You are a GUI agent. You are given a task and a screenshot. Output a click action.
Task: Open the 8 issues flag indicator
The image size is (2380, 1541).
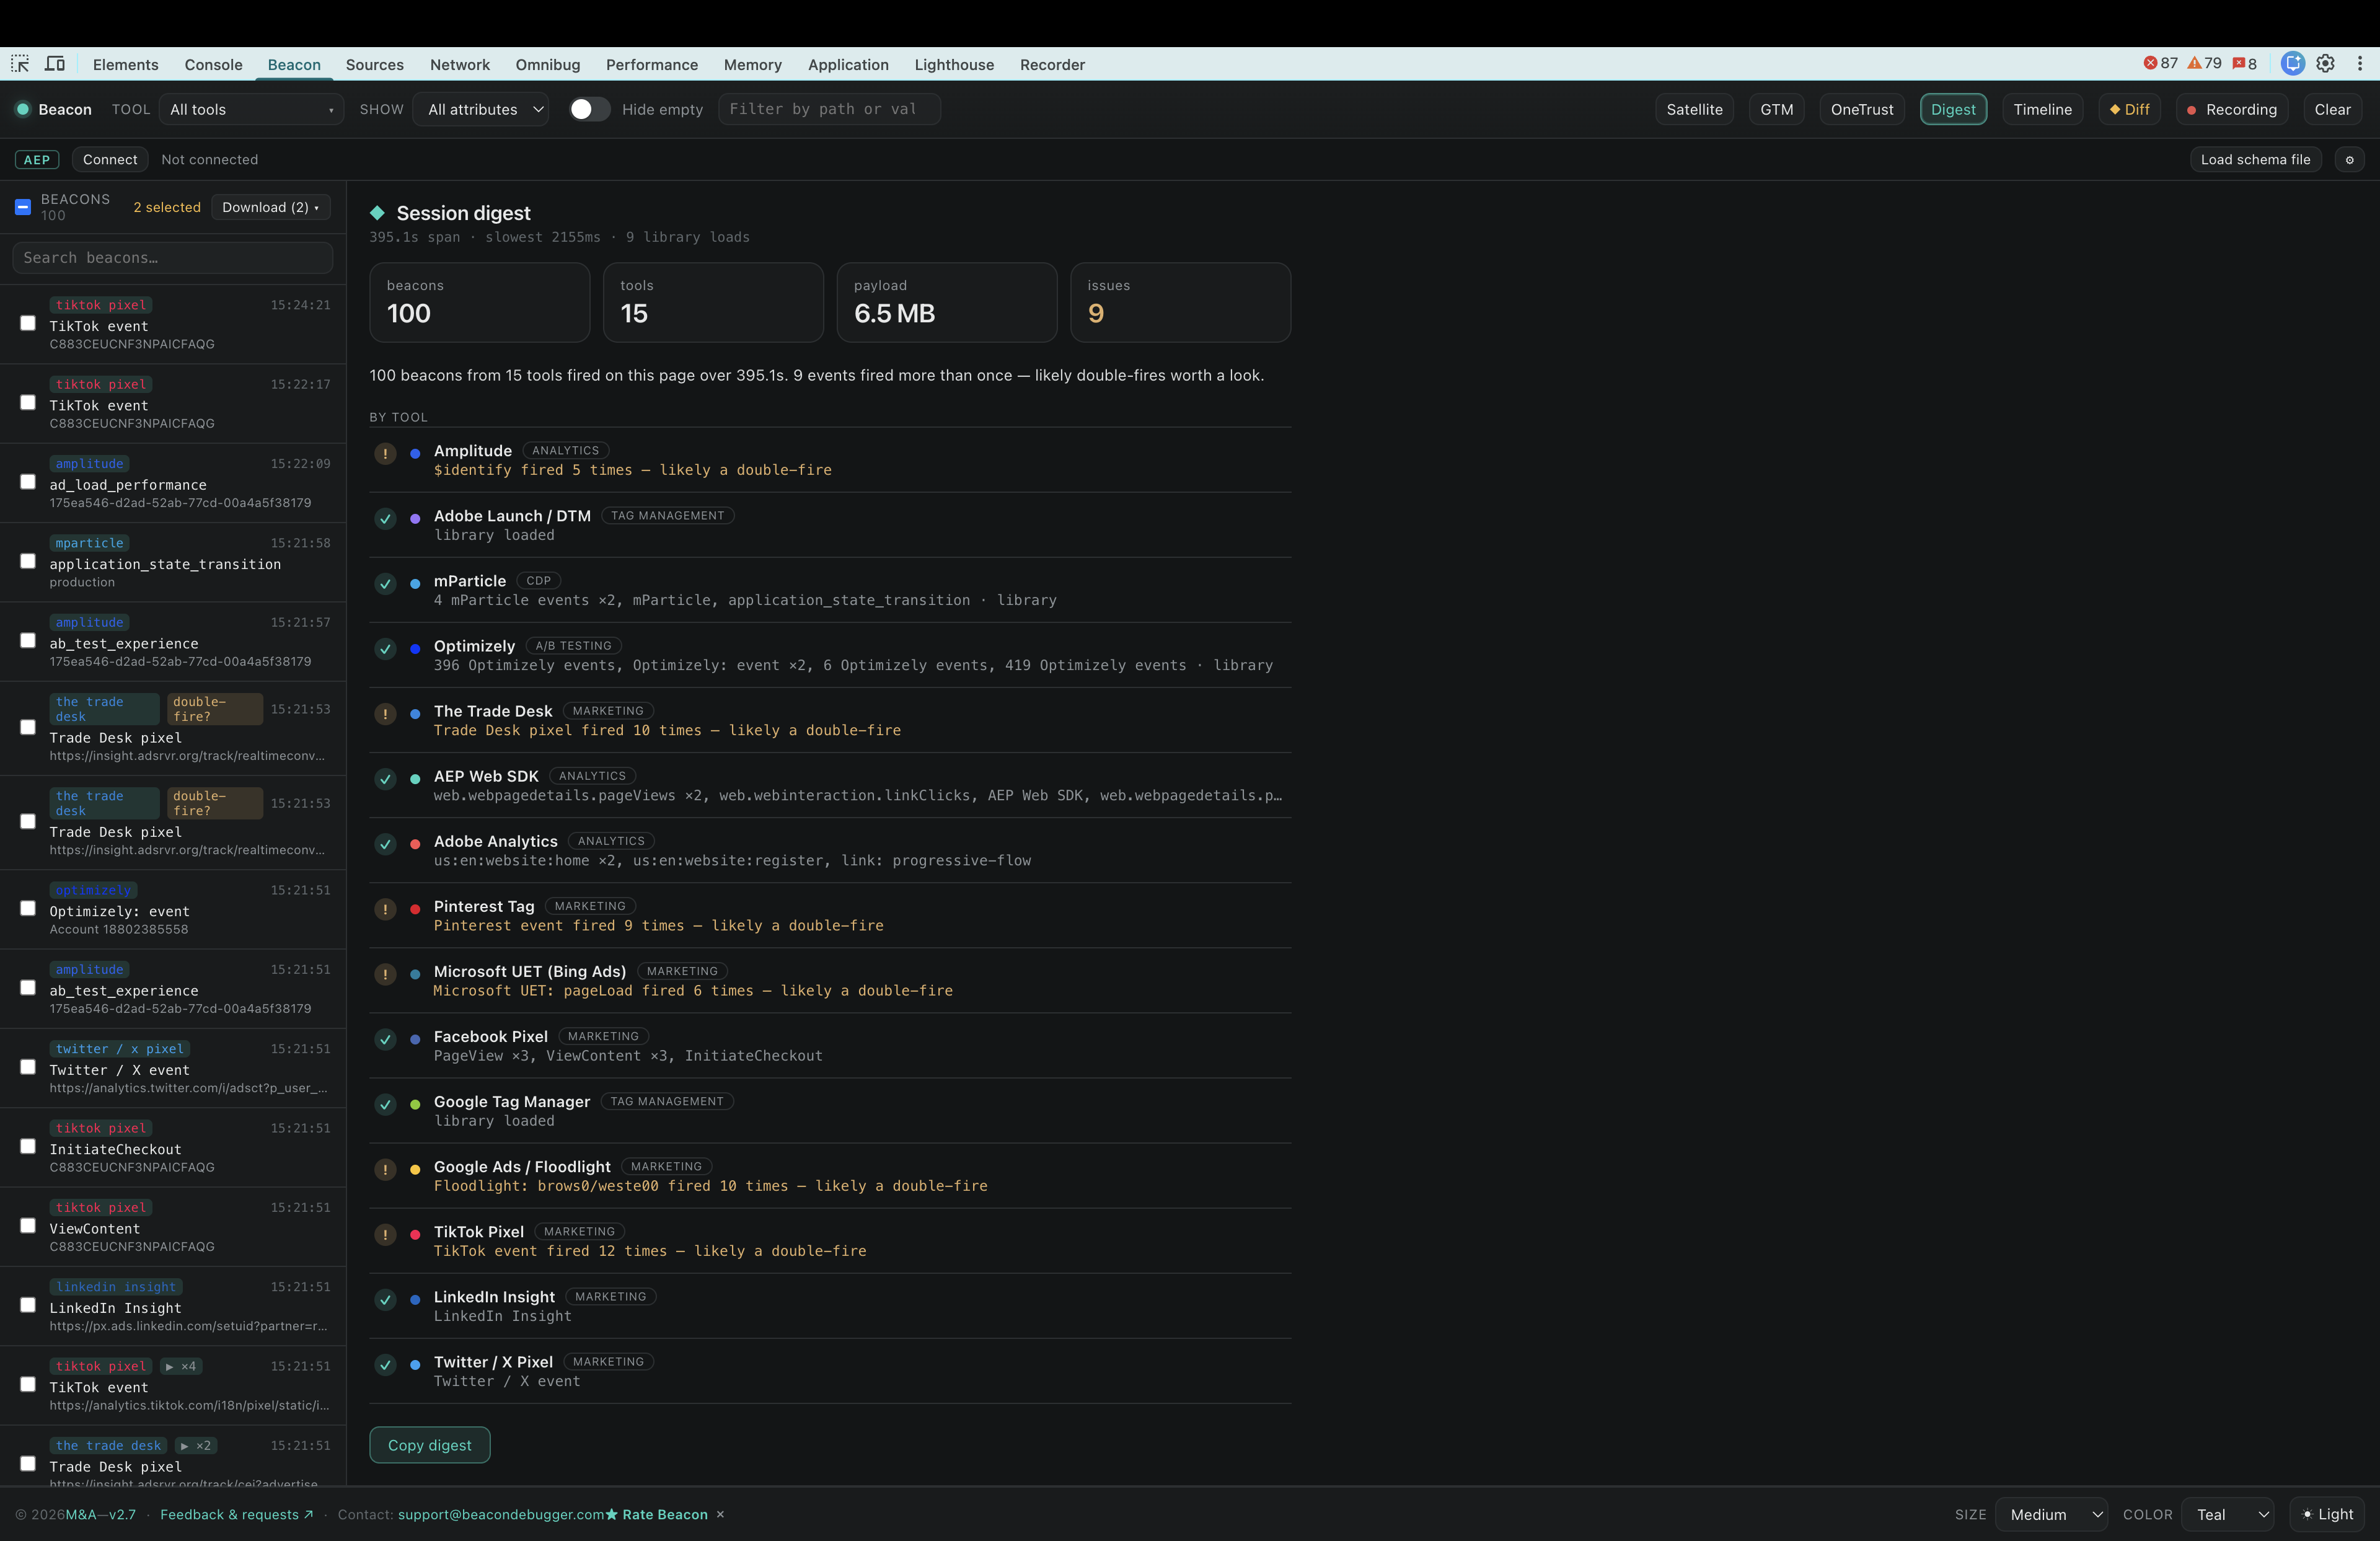[2244, 64]
